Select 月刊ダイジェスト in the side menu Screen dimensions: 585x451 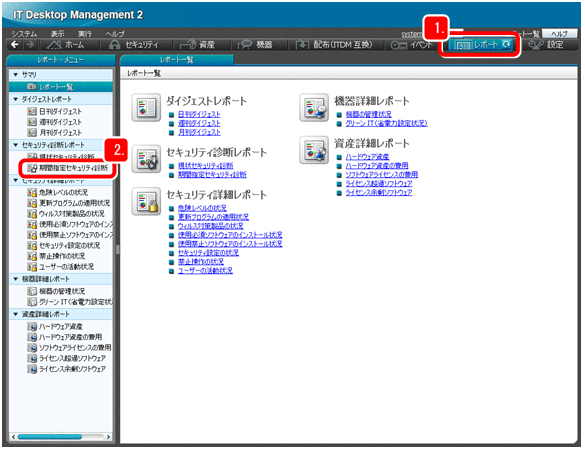click(54, 132)
